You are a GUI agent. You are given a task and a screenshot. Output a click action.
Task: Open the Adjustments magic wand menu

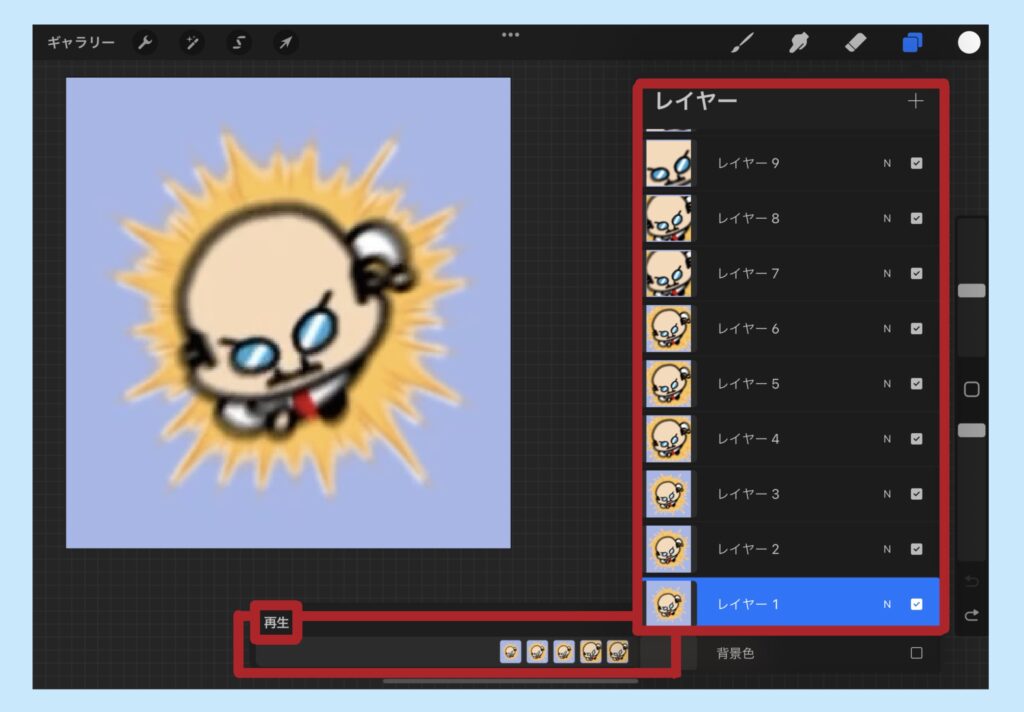tap(192, 43)
